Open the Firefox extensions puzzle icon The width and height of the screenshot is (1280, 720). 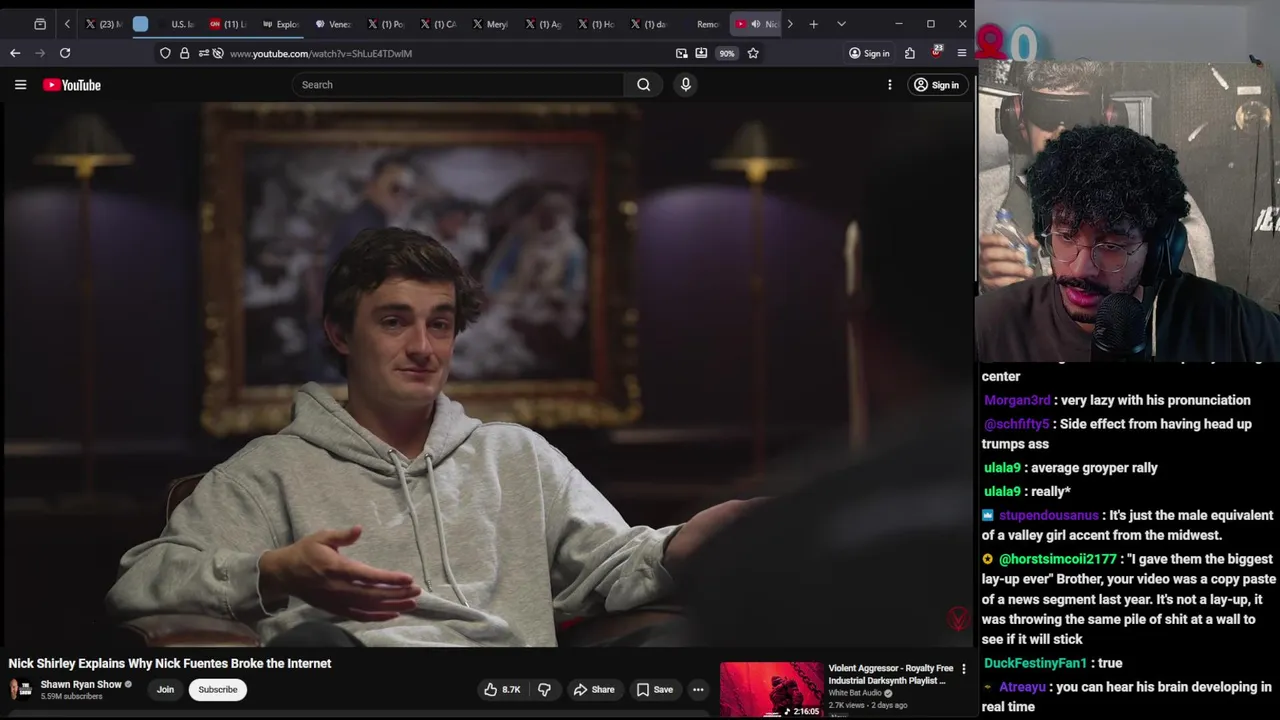910,53
